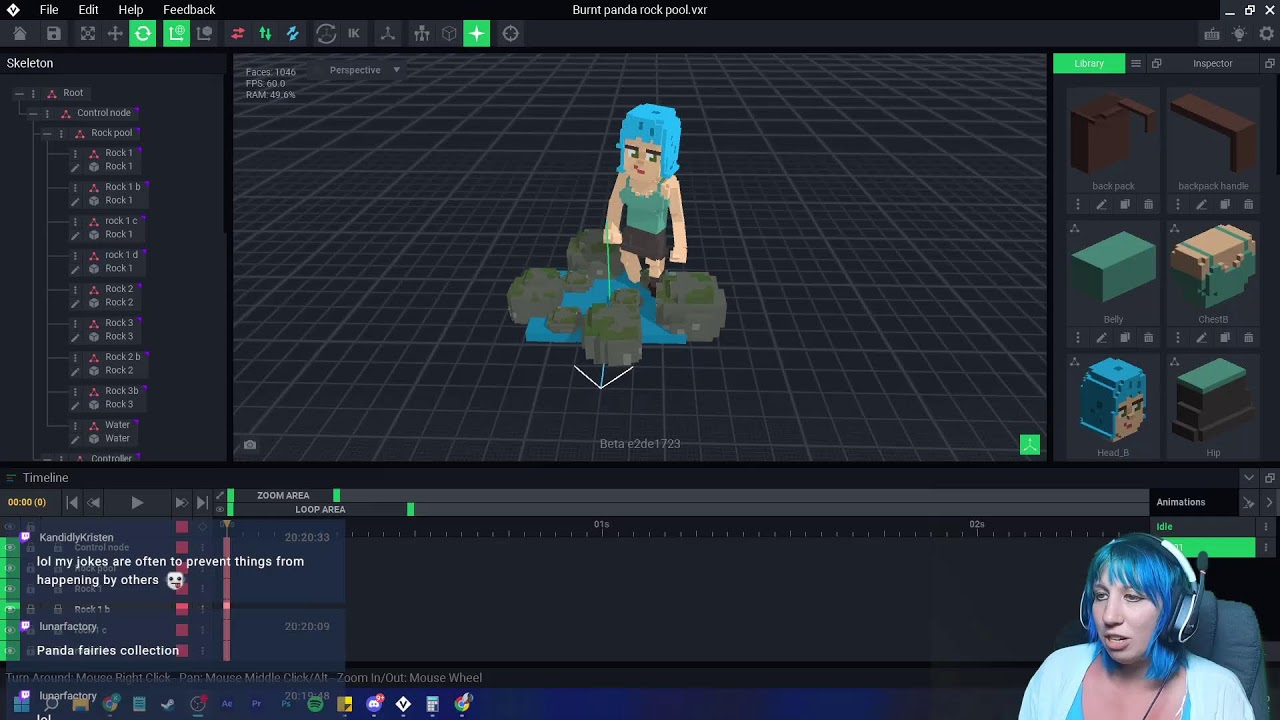The width and height of the screenshot is (1280, 720).
Task: Delete the backpack handle library item
Action: pyautogui.click(x=1248, y=205)
